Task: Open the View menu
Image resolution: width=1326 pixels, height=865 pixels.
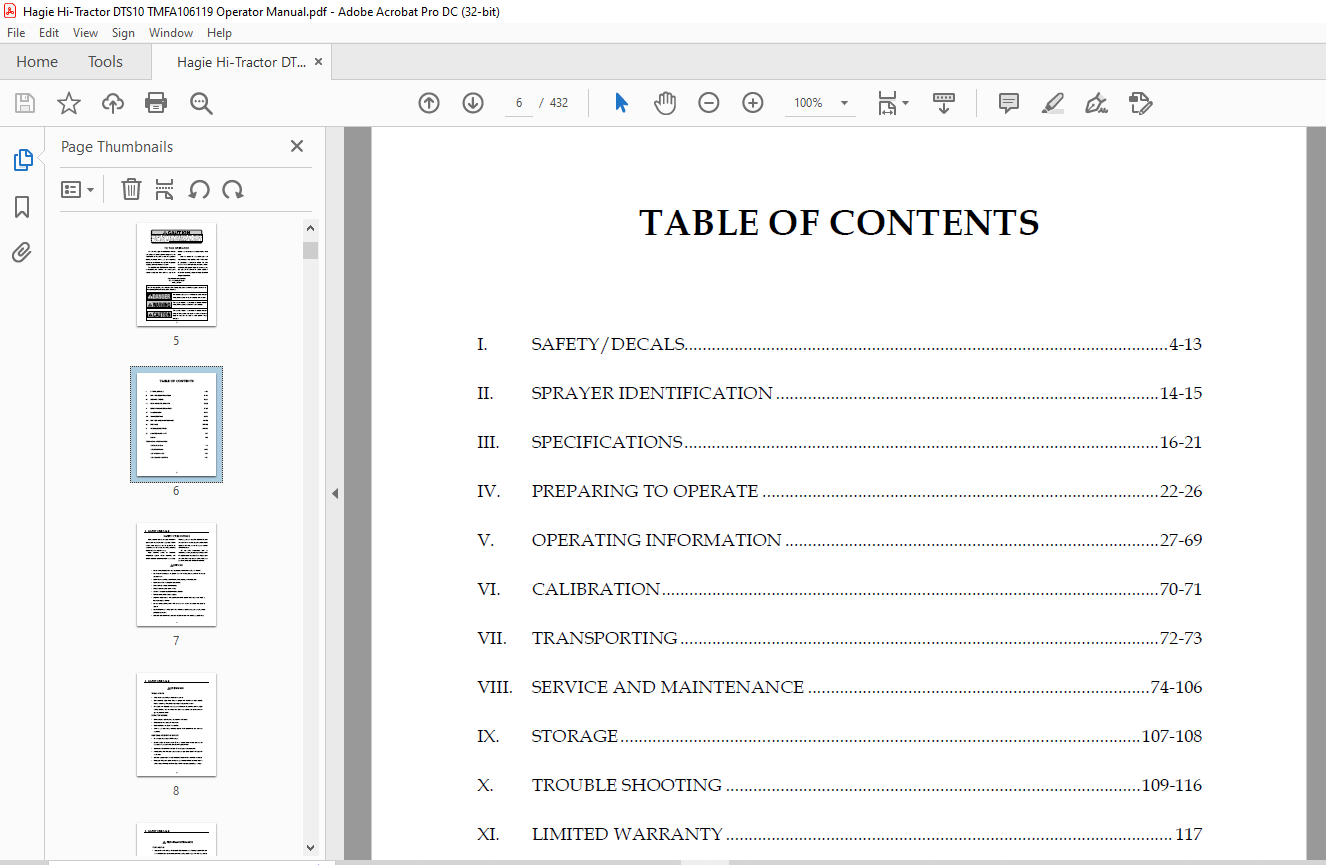Action: click(86, 33)
